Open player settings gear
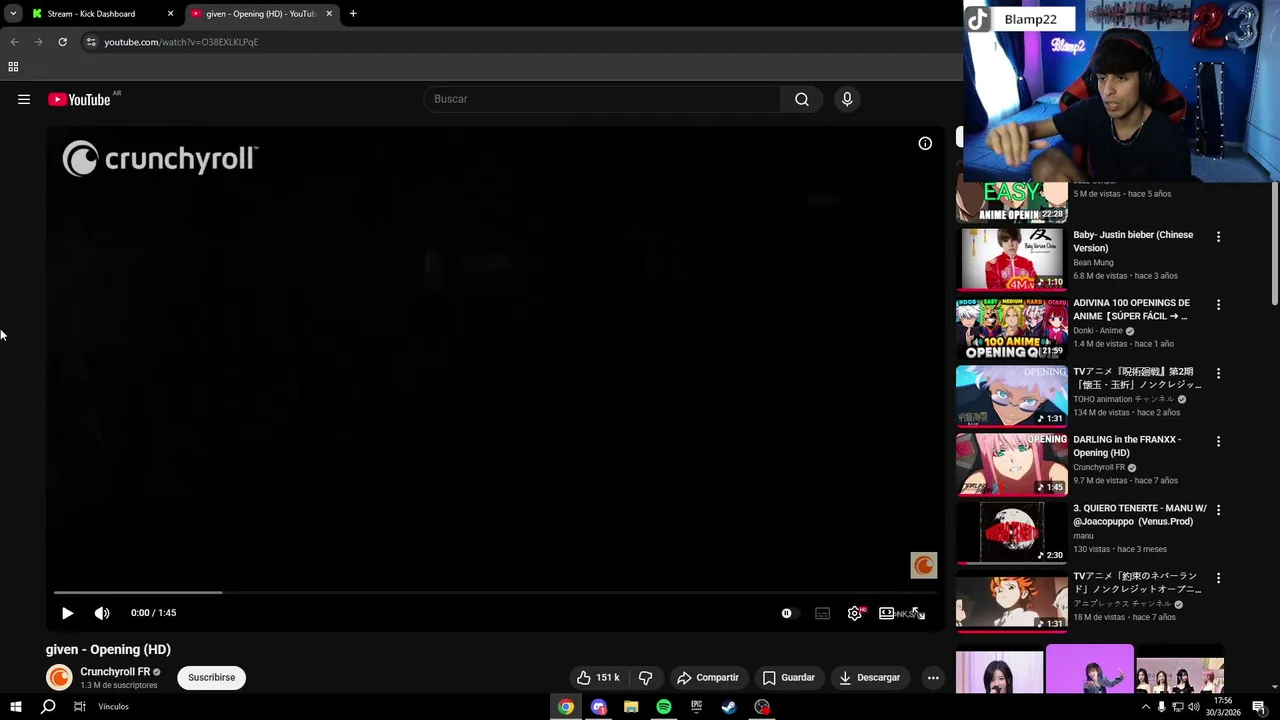The image size is (1280, 720). click(855, 613)
